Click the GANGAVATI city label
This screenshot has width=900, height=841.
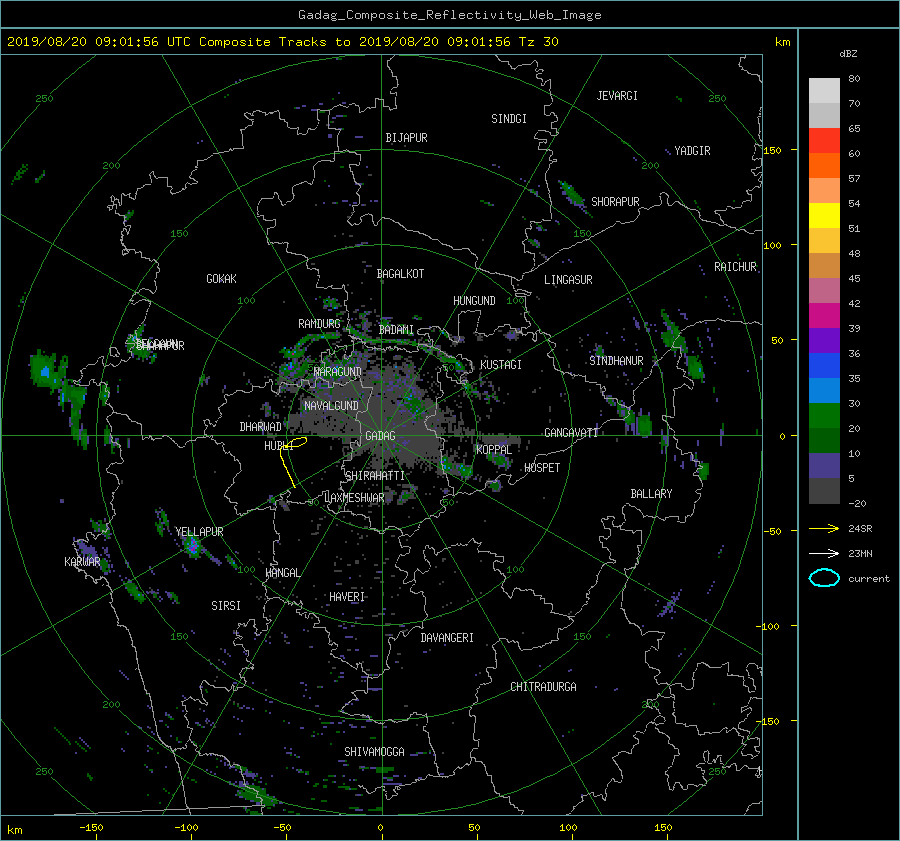[x=571, y=432]
